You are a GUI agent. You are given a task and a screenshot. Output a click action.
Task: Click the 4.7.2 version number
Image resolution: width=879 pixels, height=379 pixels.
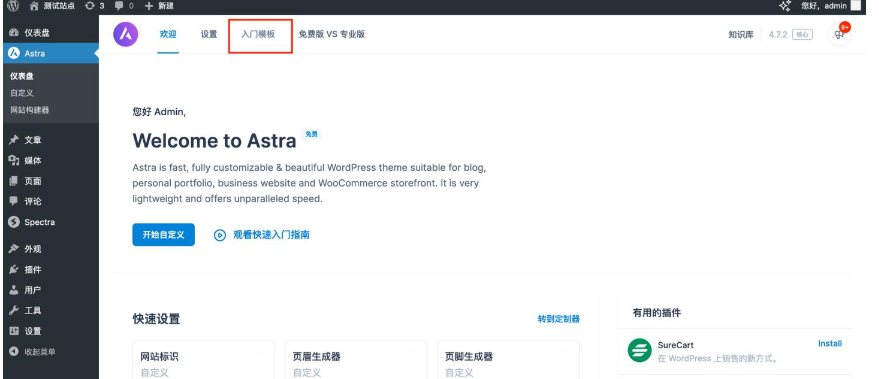point(778,35)
